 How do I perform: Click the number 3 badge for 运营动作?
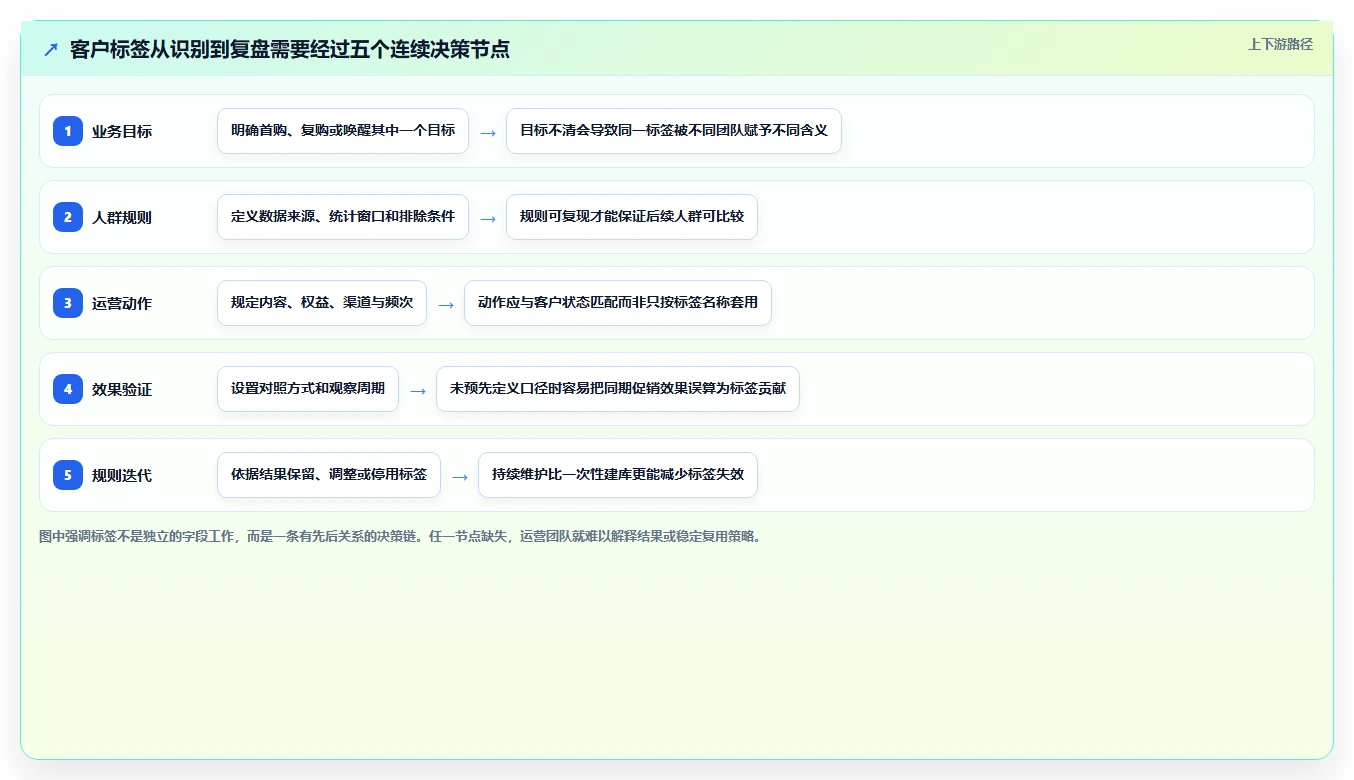(68, 303)
